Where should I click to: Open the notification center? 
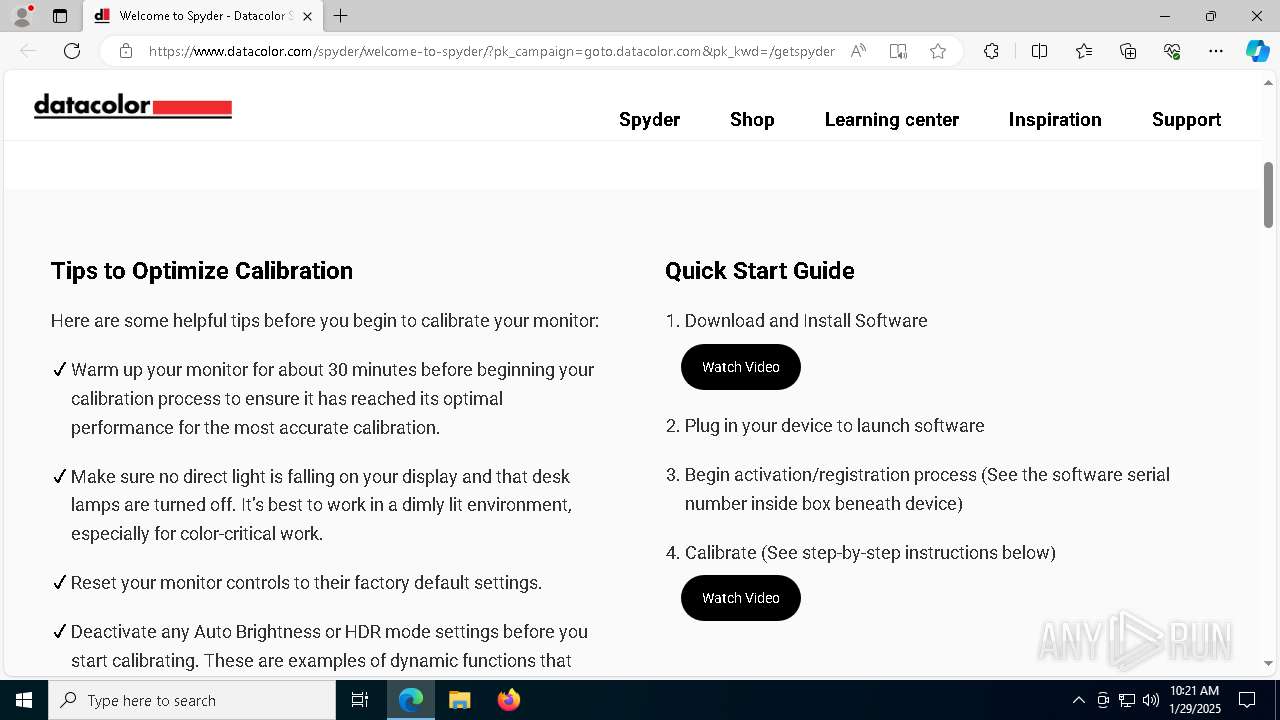click(x=1247, y=700)
